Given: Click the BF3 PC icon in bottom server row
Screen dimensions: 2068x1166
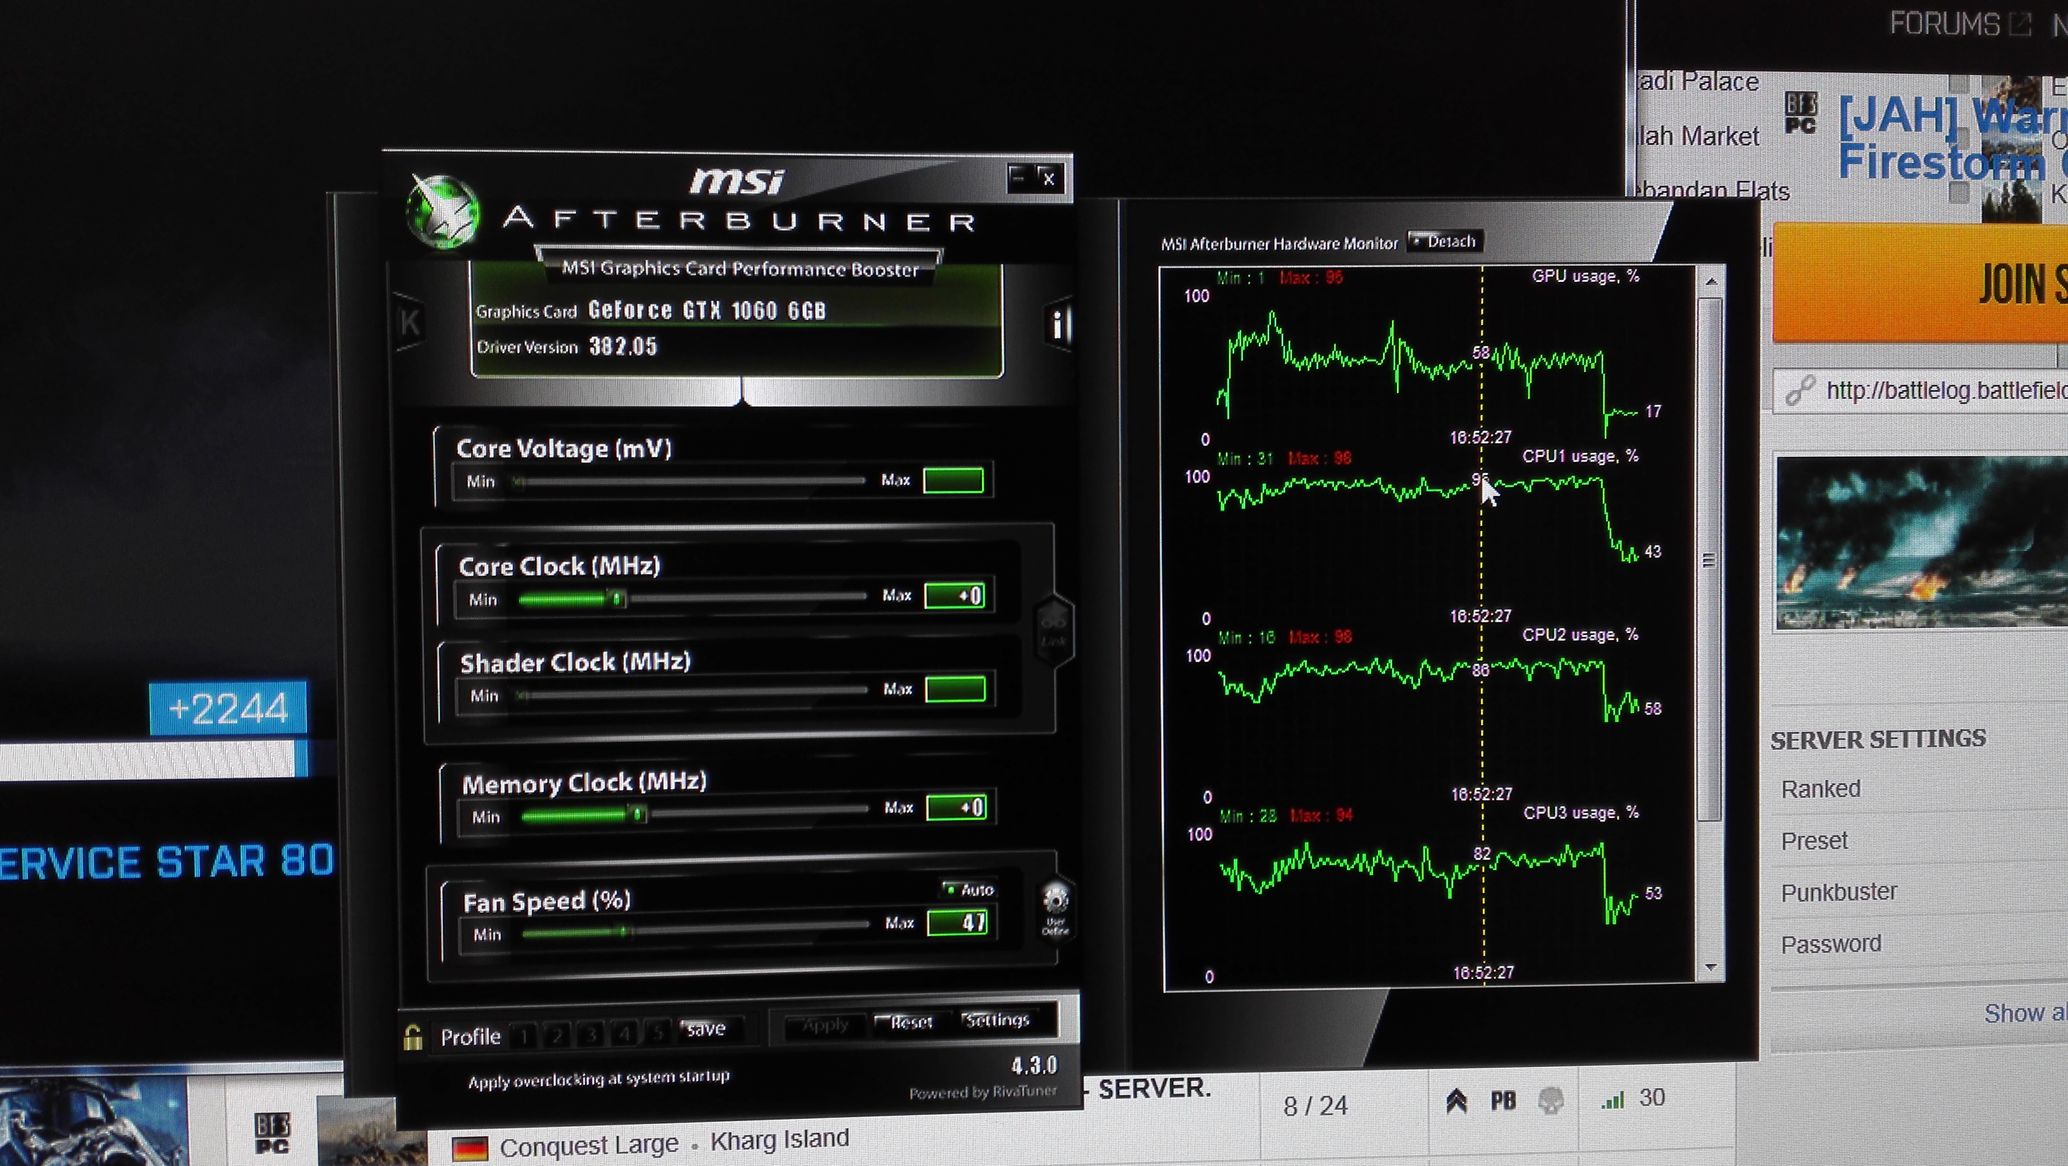Looking at the screenshot, I should pyautogui.click(x=272, y=1133).
